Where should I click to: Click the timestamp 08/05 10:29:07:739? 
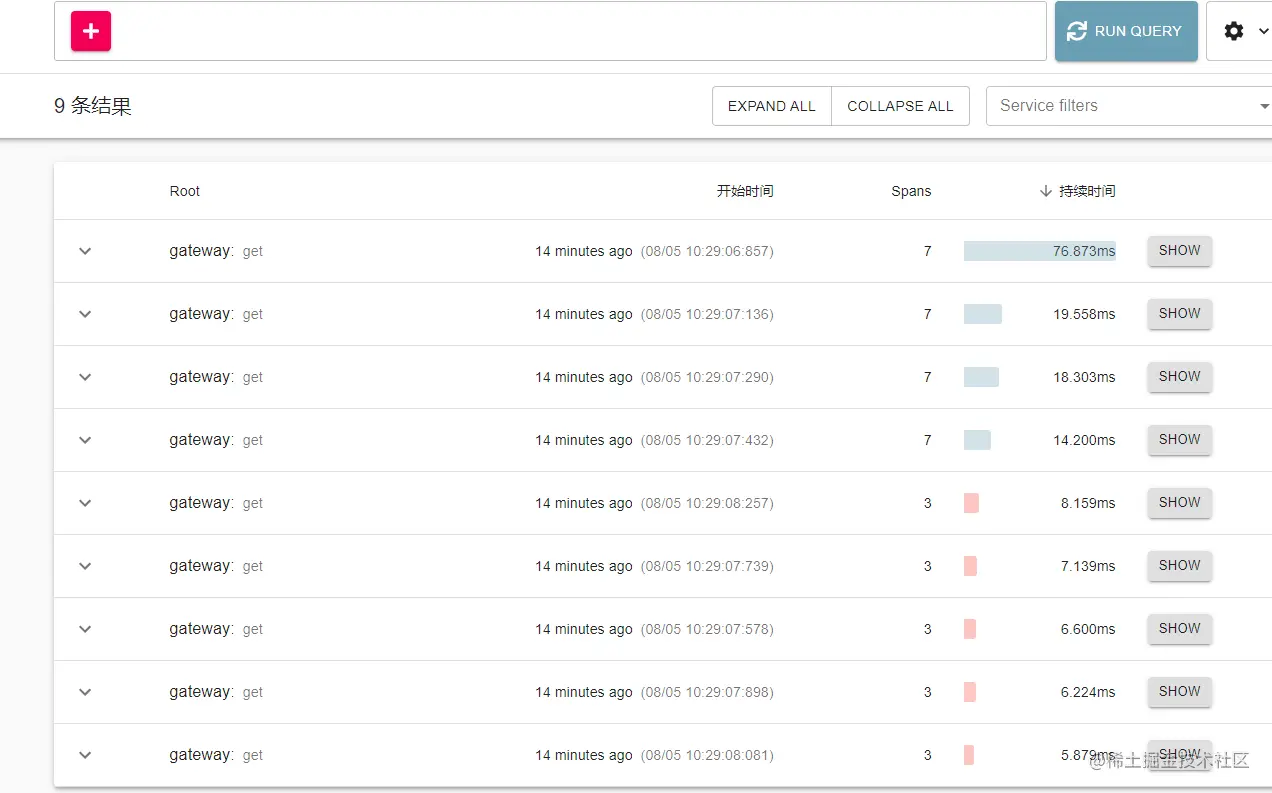(707, 566)
